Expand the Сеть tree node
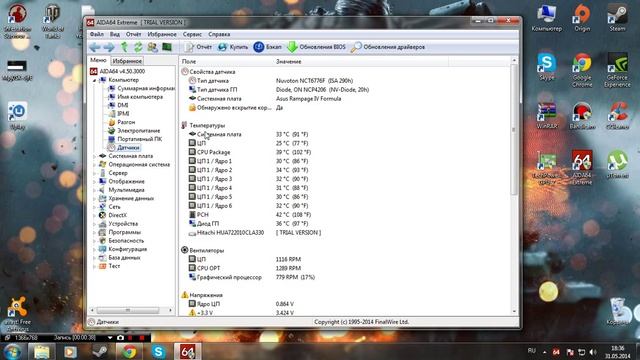Viewport: 640px width, 360px height. [x=94, y=207]
